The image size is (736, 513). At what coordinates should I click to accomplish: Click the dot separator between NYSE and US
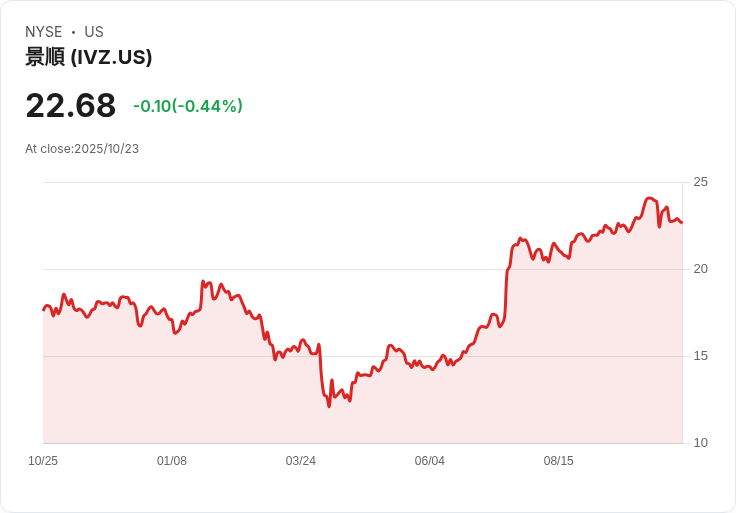(x=74, y=32)
